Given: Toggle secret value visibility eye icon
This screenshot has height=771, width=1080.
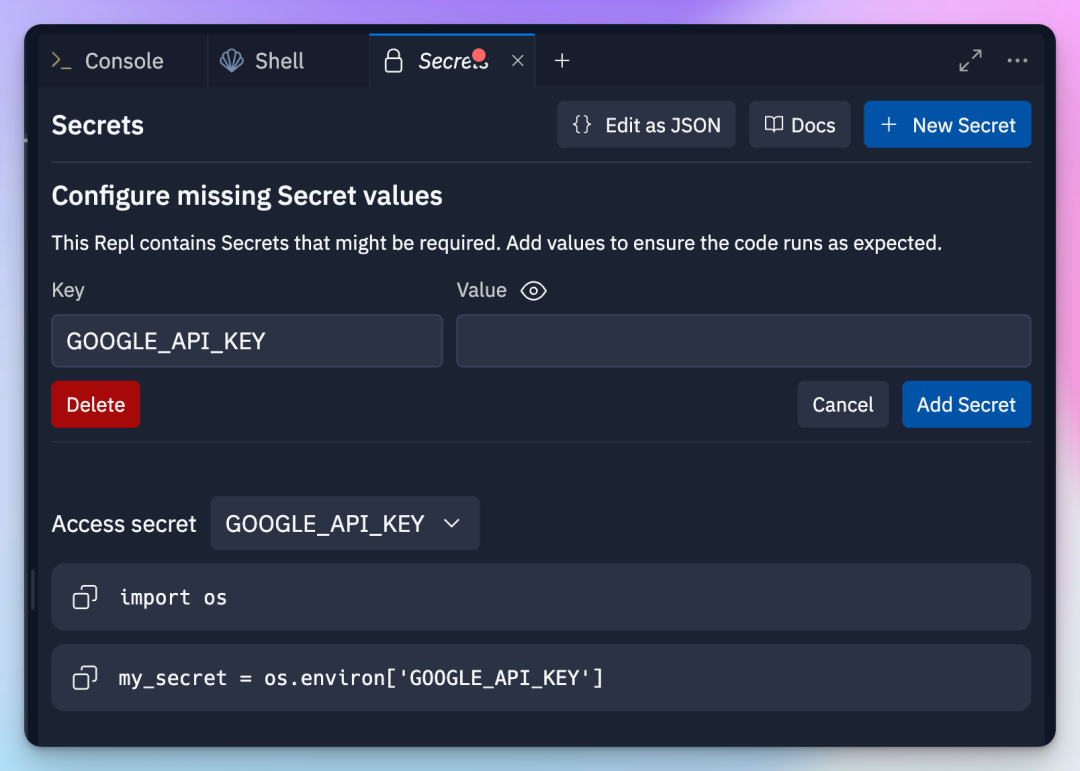Looking at the screenshot, I should click(x=534, y=291).
